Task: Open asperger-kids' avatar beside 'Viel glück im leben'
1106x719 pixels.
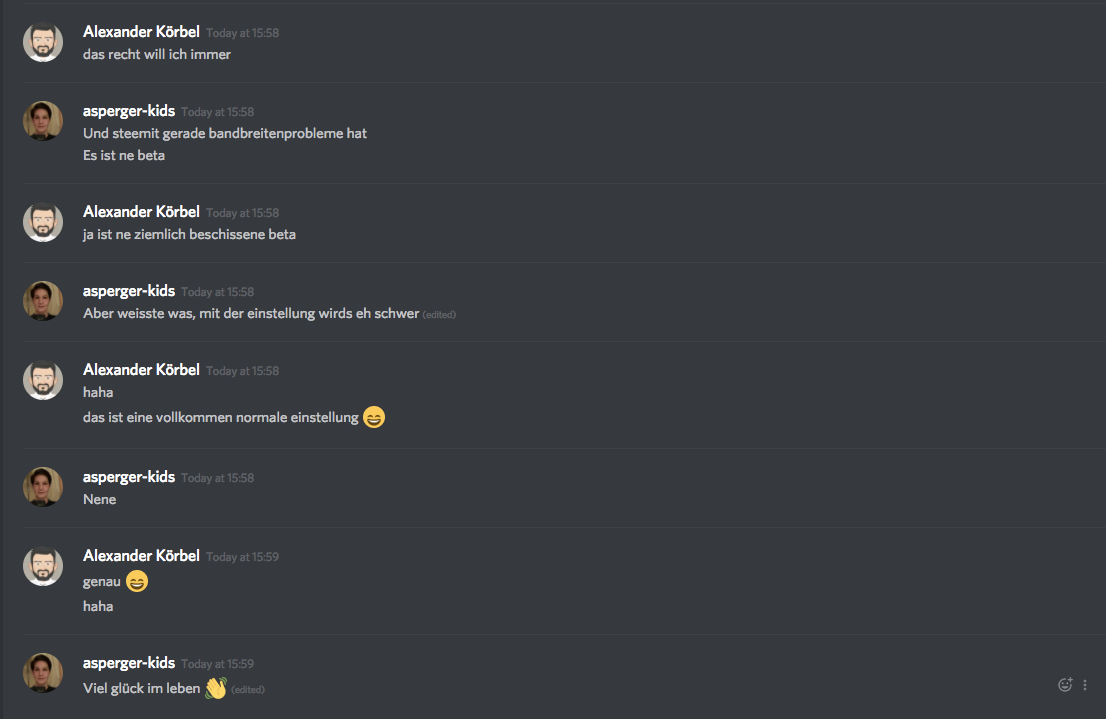Action: (x=43, y=673)
